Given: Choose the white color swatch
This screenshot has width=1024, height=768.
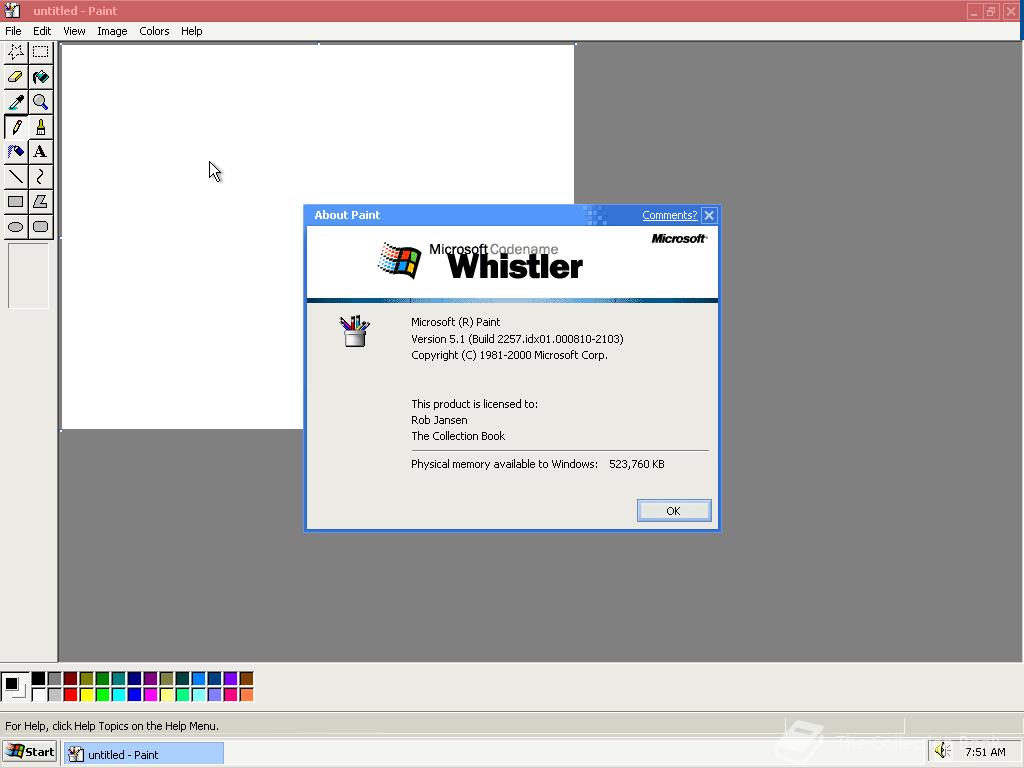Looking at the screenshot, I should 39,694.
